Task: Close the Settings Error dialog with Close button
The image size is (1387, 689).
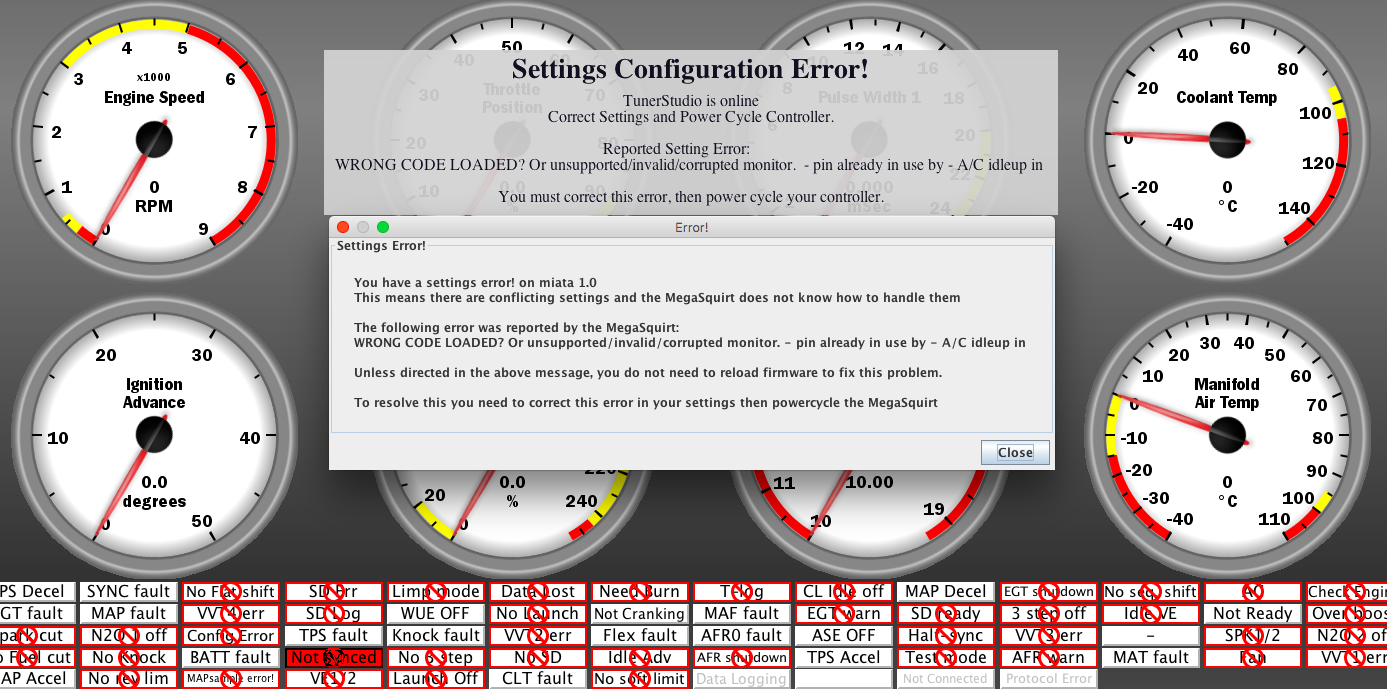Action: (x=1015, y=453)
